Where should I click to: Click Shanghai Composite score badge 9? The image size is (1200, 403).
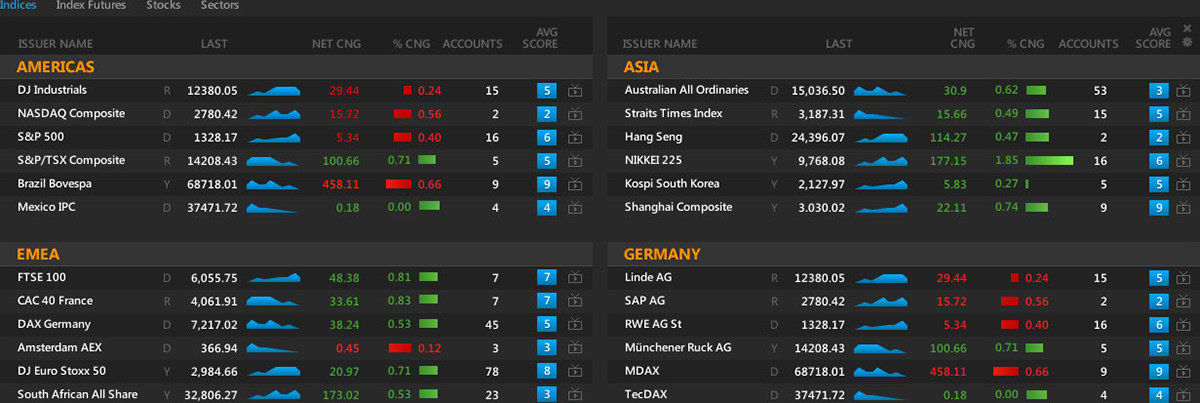[1159, 207]
